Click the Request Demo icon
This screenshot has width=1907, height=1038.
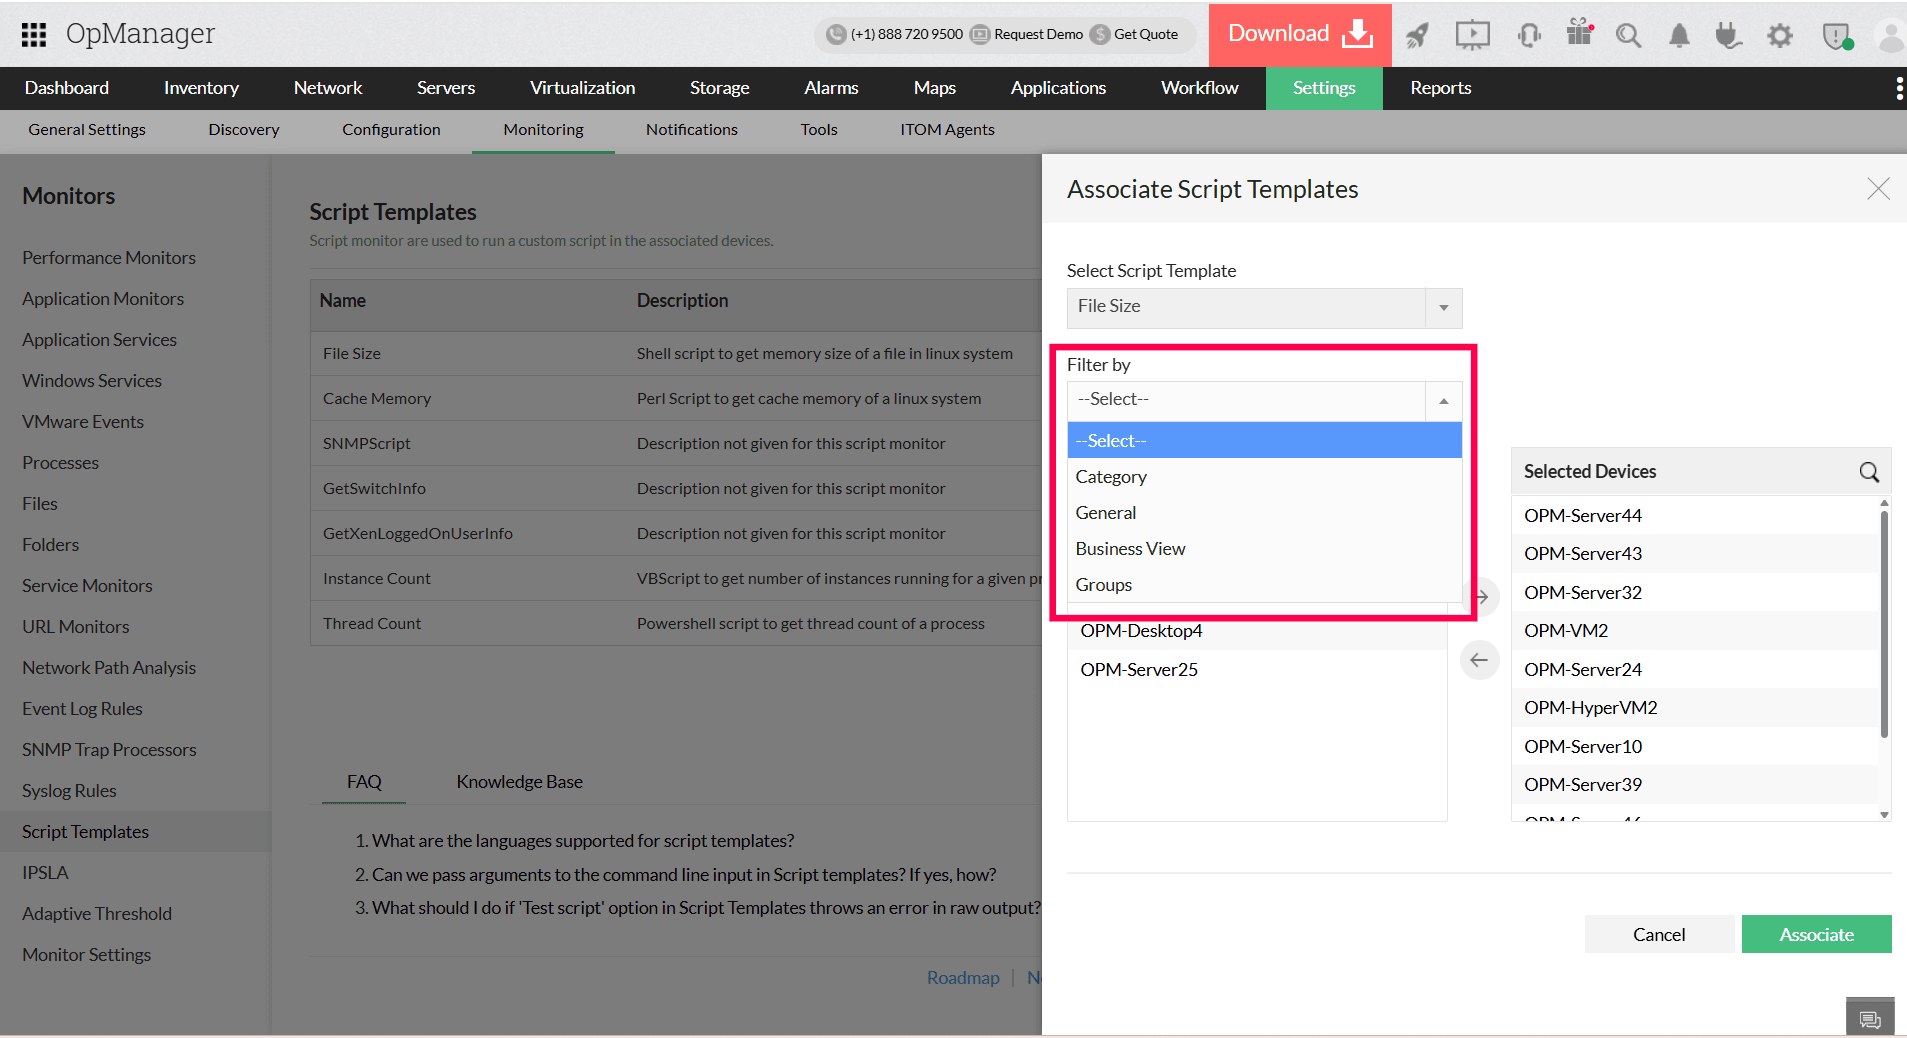point(980,35)
